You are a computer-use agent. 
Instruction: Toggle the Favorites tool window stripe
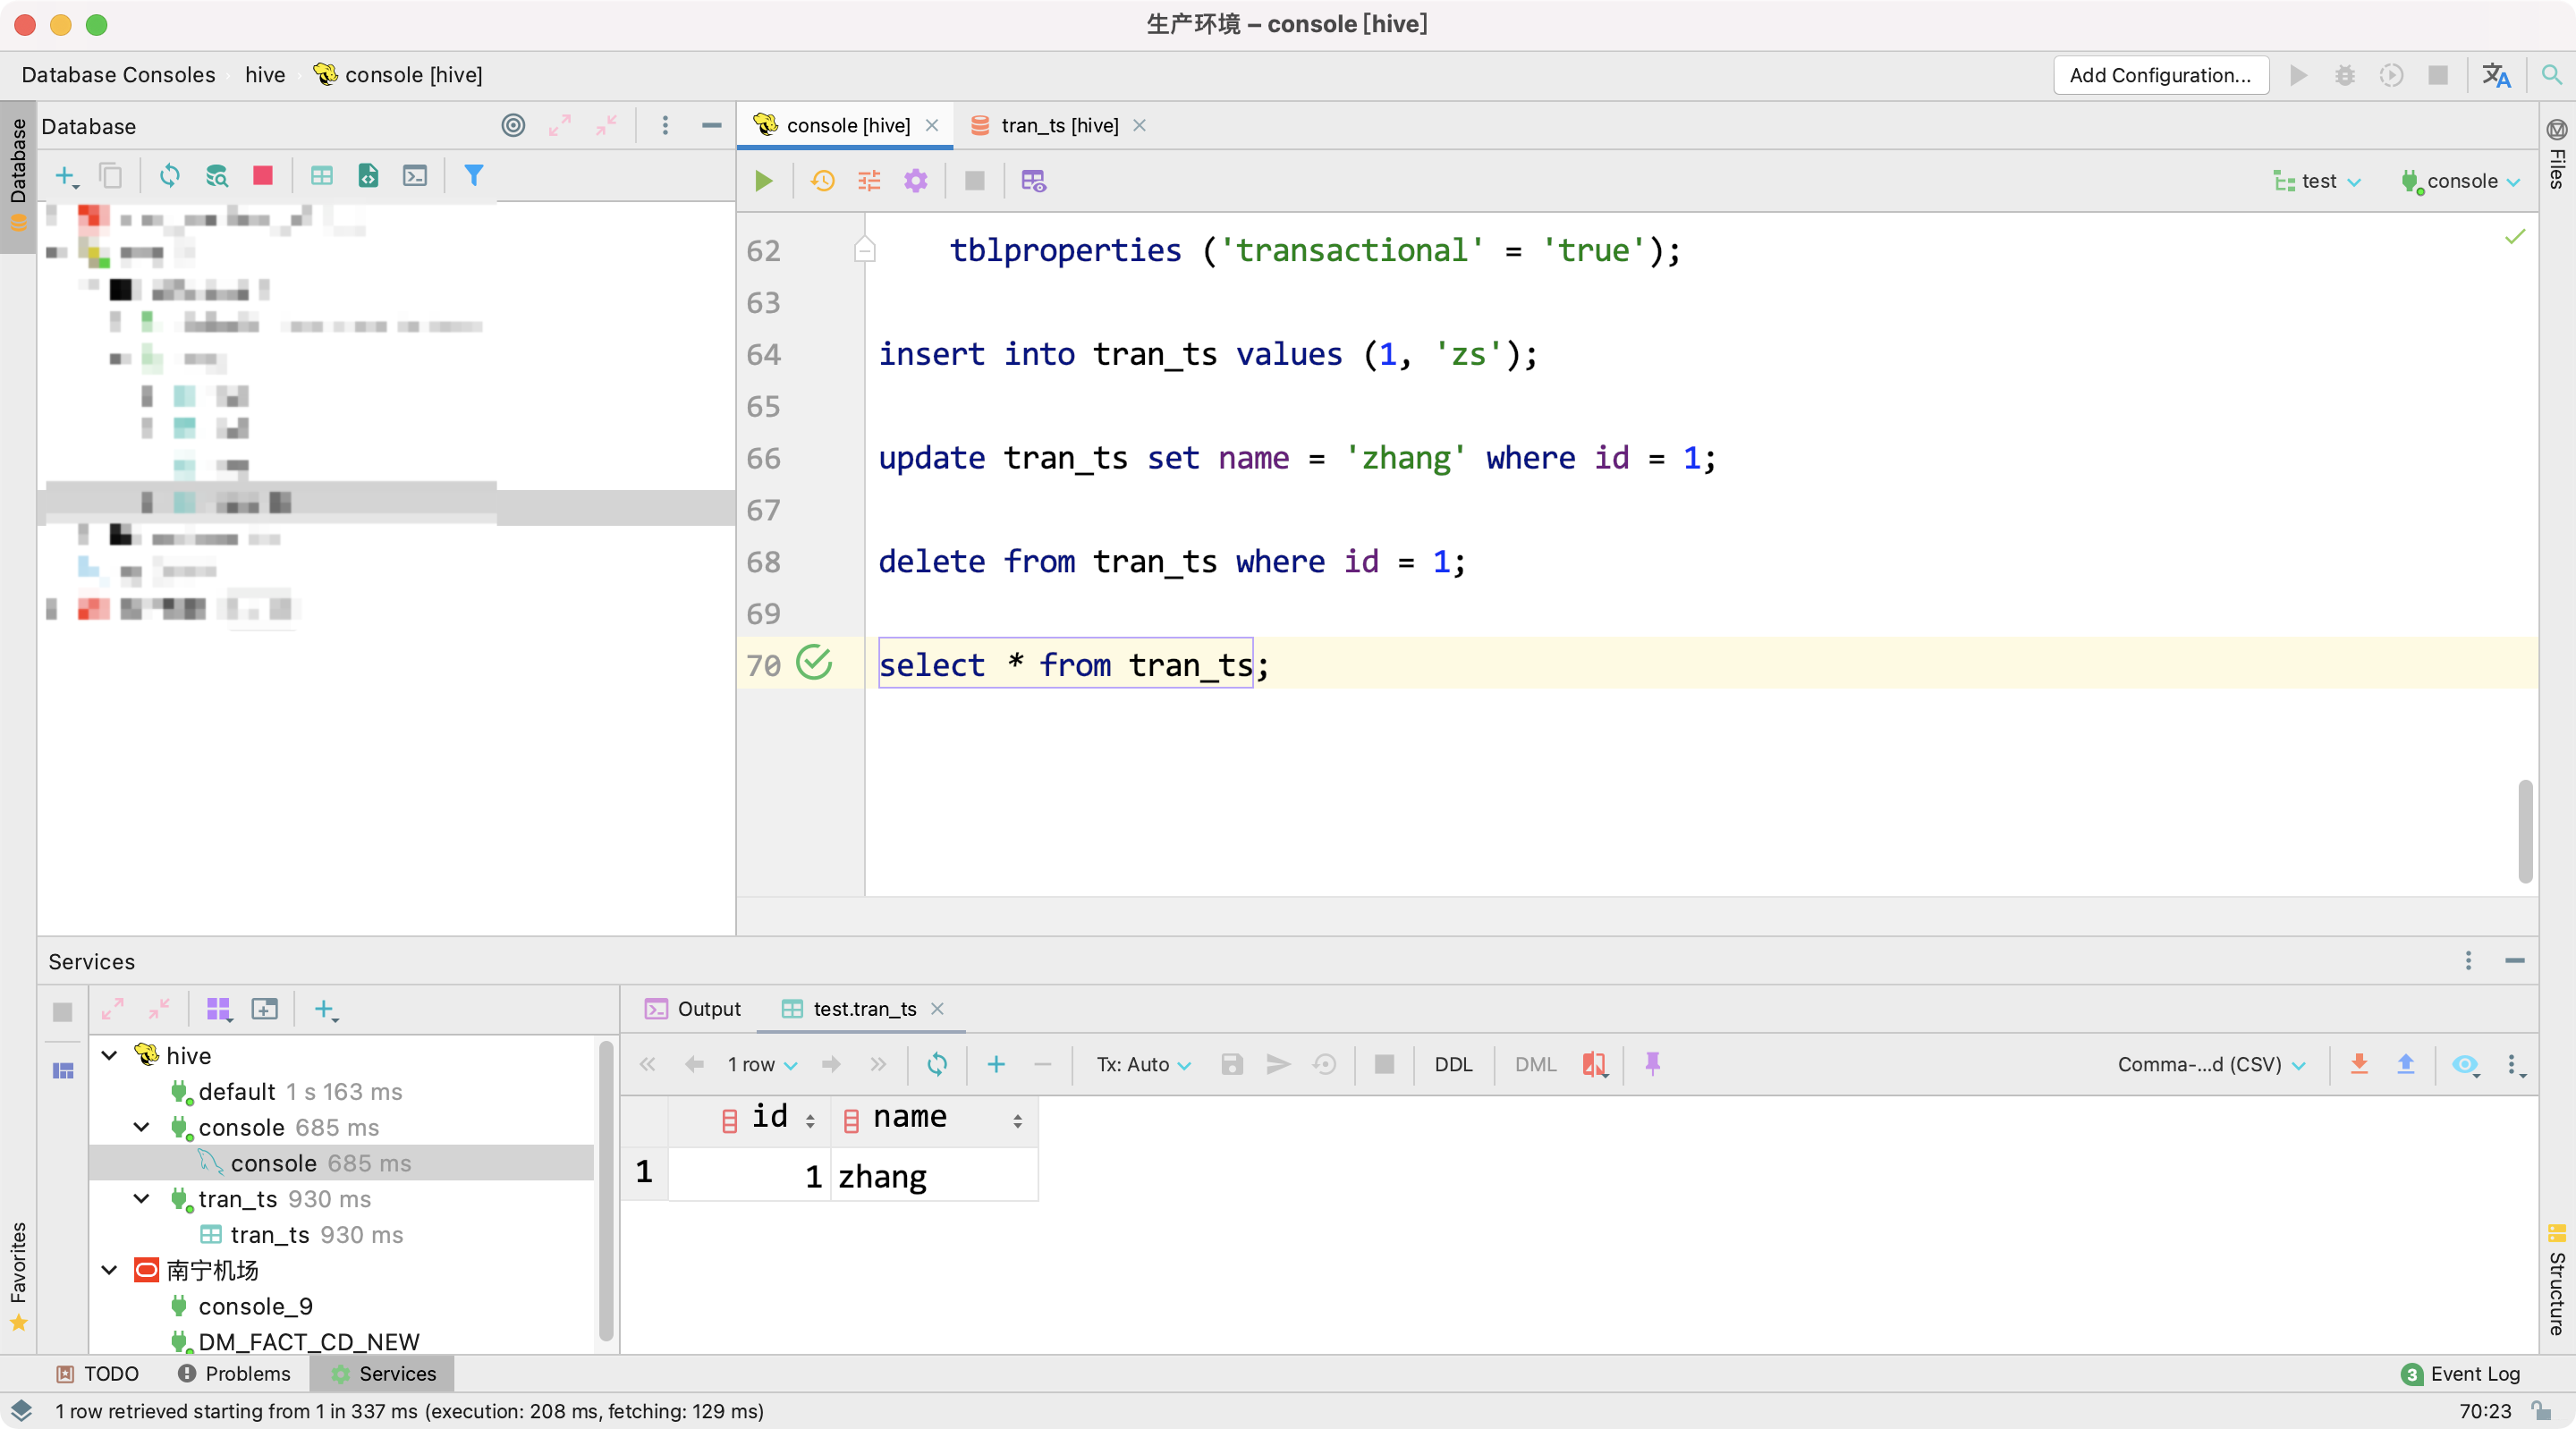pos(18,1277)
